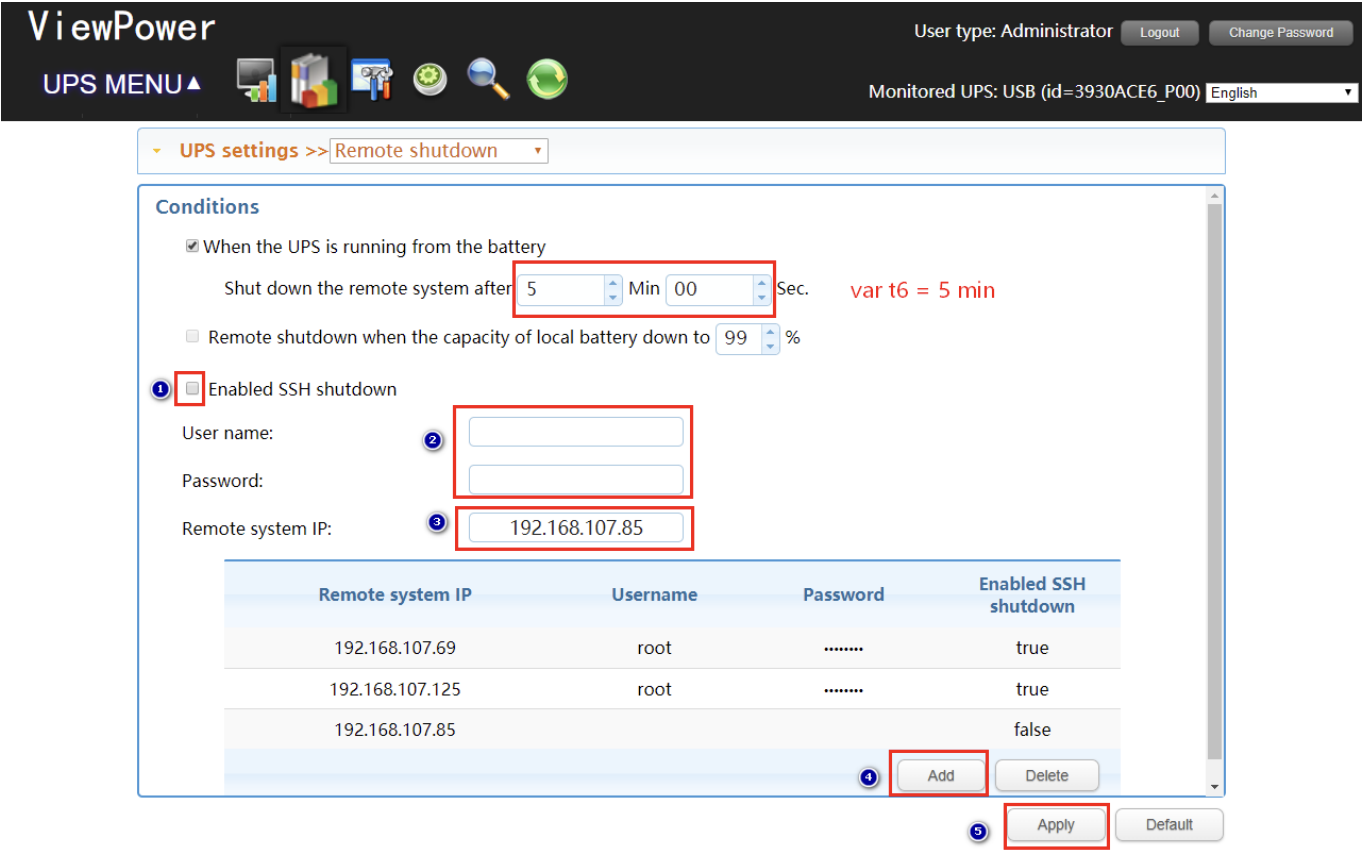Click the User name input field
Screen dimensions: 1368x868
pyautogui.click(x=576, y=432)
